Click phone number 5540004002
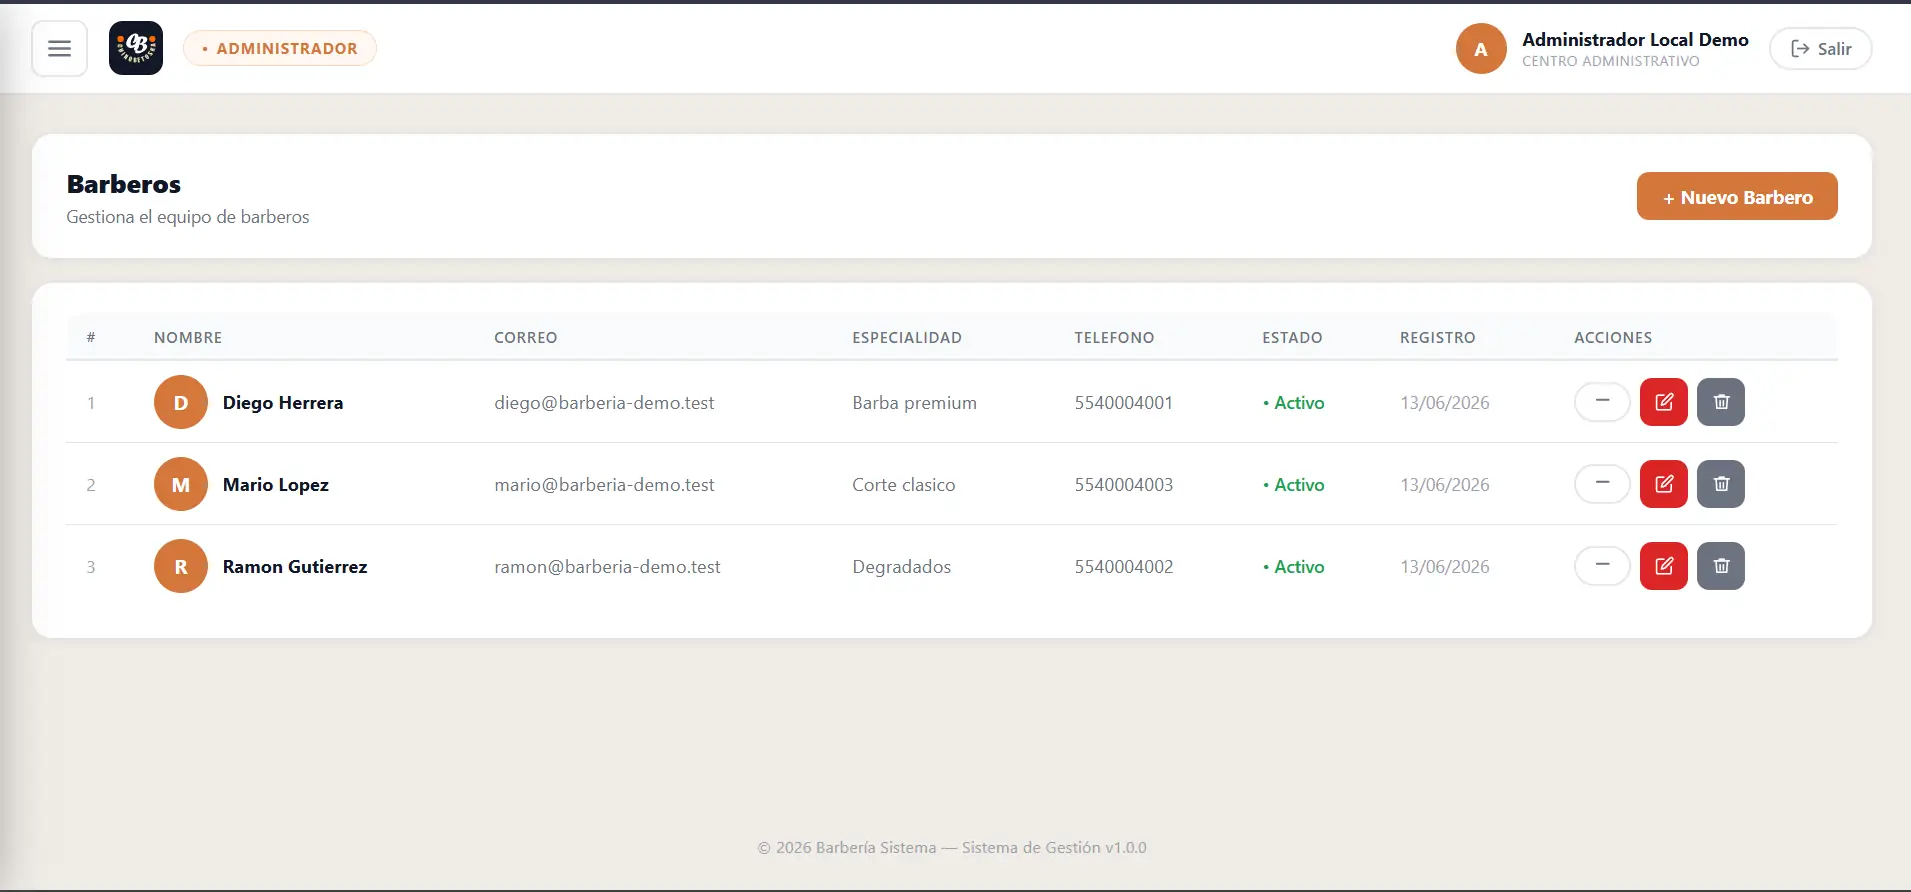 point(1123,566)
